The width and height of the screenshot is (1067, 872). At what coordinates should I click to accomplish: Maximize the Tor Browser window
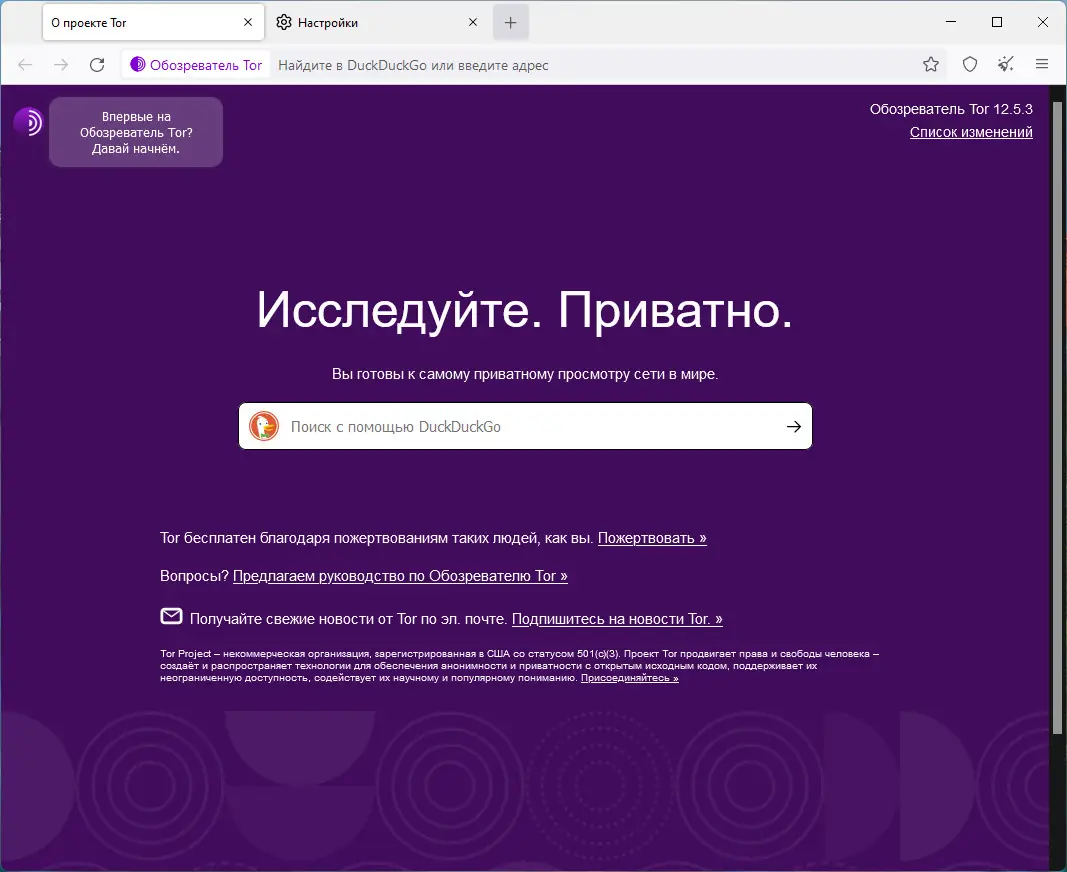(x=997, y=22)
